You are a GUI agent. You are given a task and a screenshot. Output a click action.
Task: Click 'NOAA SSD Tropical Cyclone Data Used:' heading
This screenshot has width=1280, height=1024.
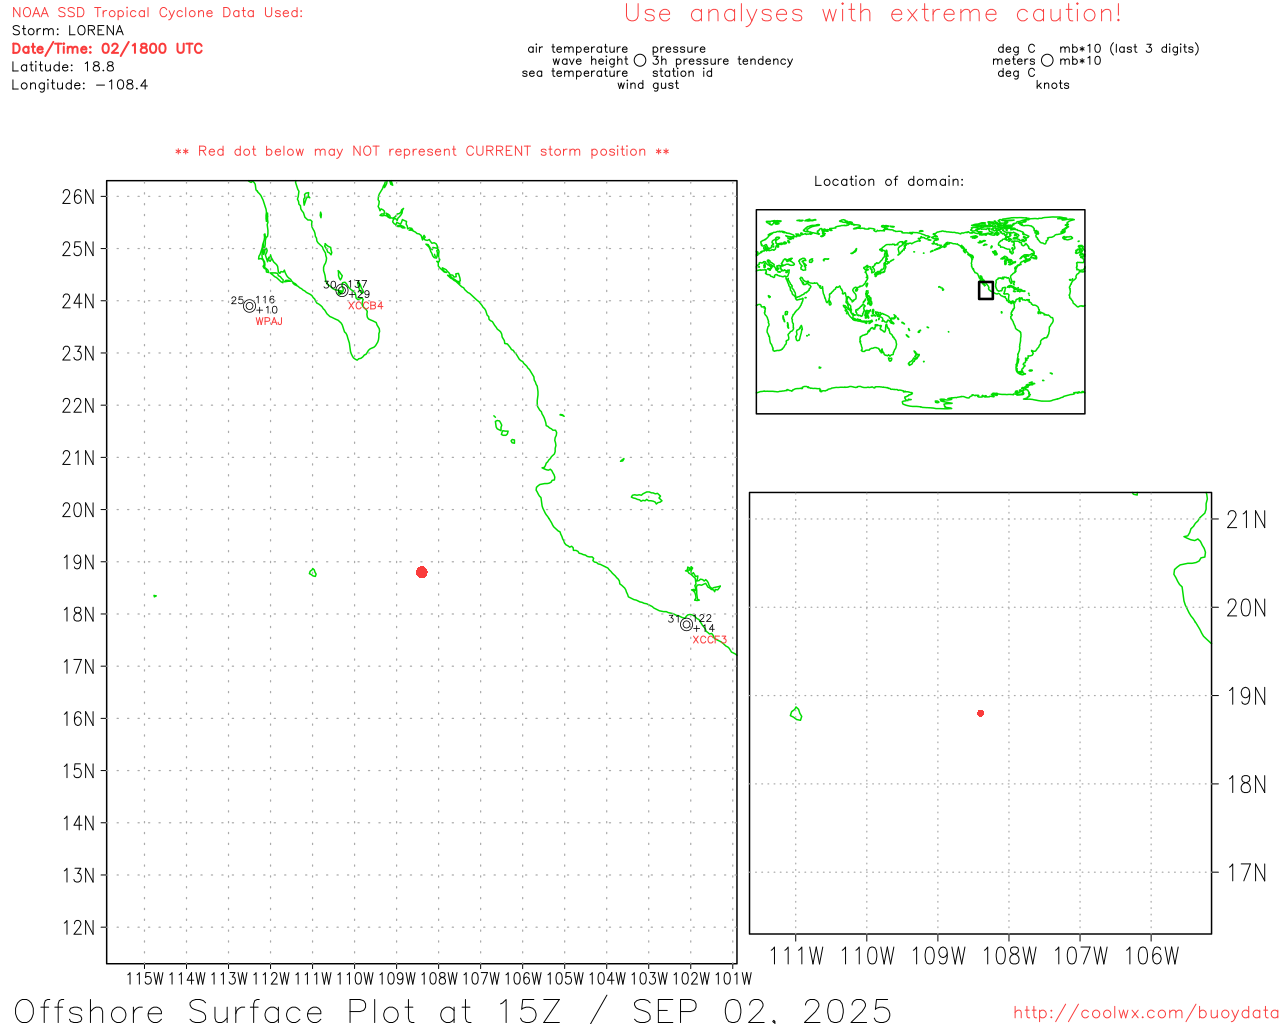point(157,12)
